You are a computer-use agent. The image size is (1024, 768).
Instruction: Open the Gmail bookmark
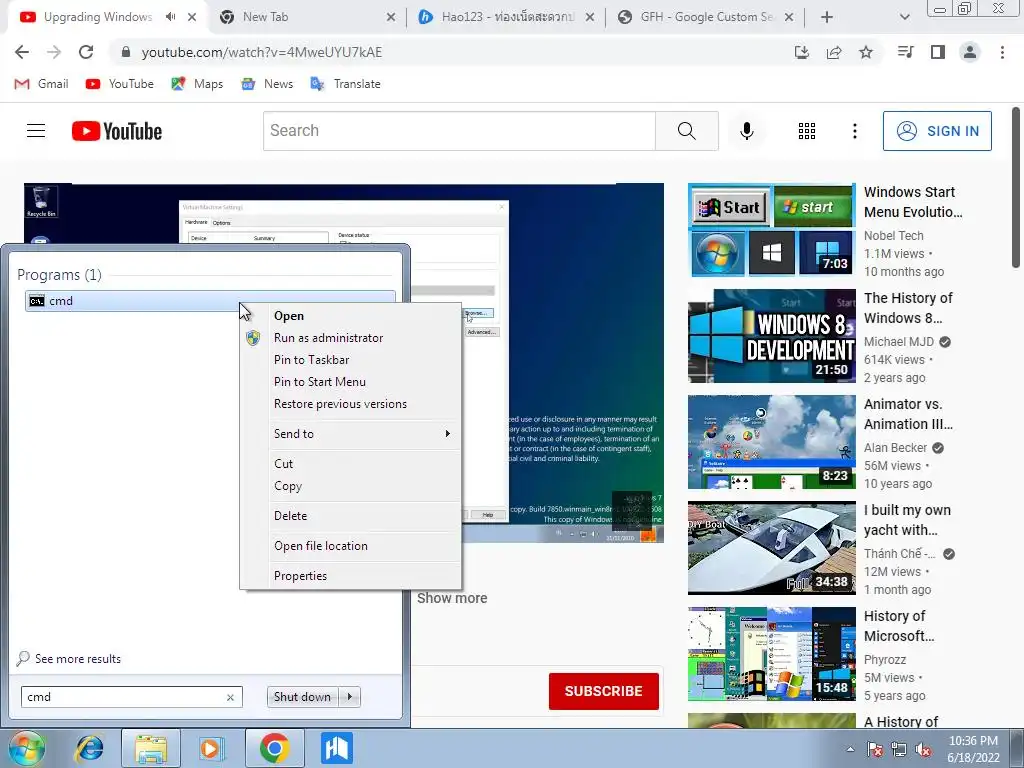pos(41,84)
